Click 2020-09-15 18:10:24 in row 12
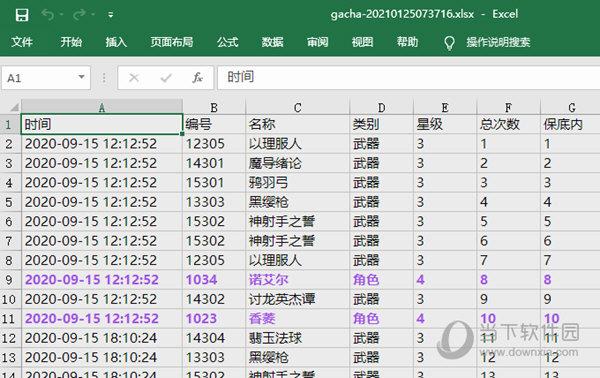The height and width of the screenshot is (378, 600). coord(102,338)
